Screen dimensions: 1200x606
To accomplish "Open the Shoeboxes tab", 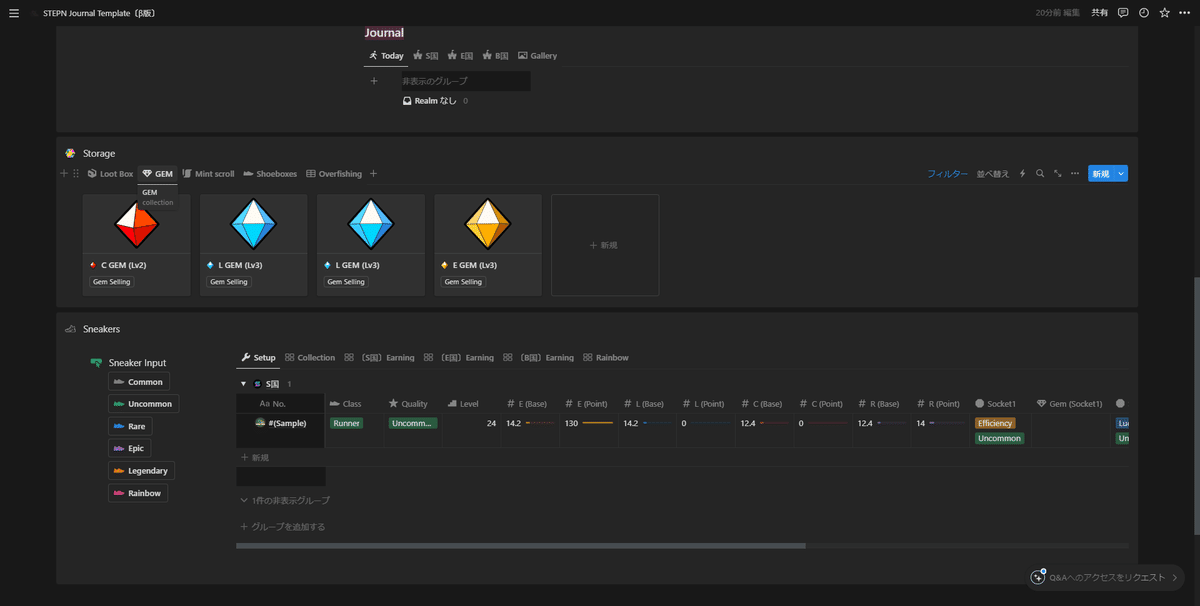I will (x=270, y=174).
